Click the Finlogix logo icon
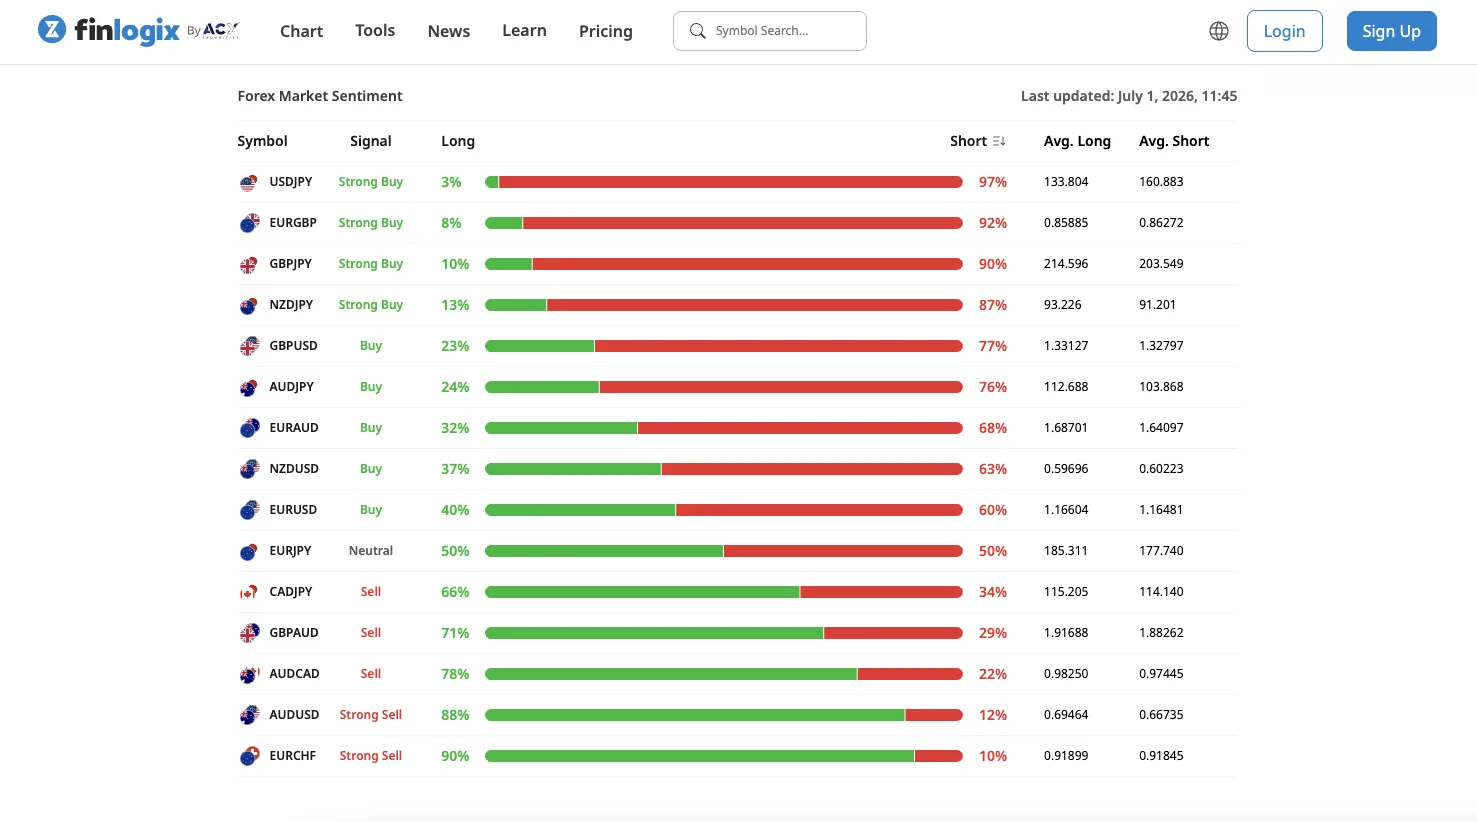 (52, 30)
